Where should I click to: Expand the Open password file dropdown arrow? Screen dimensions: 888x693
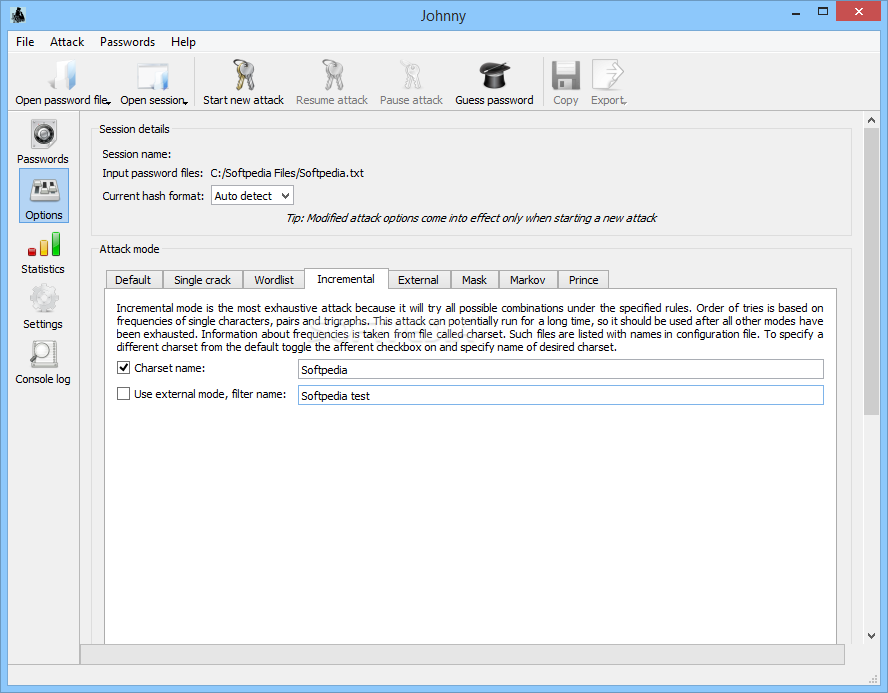(x=109, y=102)
